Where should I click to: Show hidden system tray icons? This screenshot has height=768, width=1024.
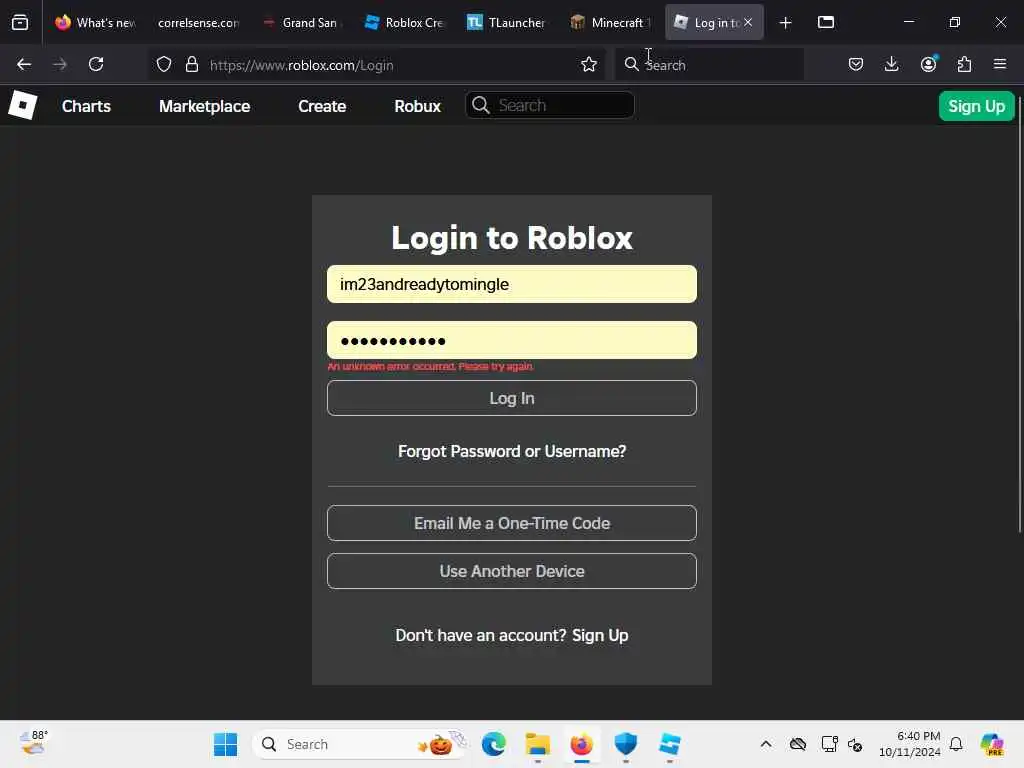766,744
